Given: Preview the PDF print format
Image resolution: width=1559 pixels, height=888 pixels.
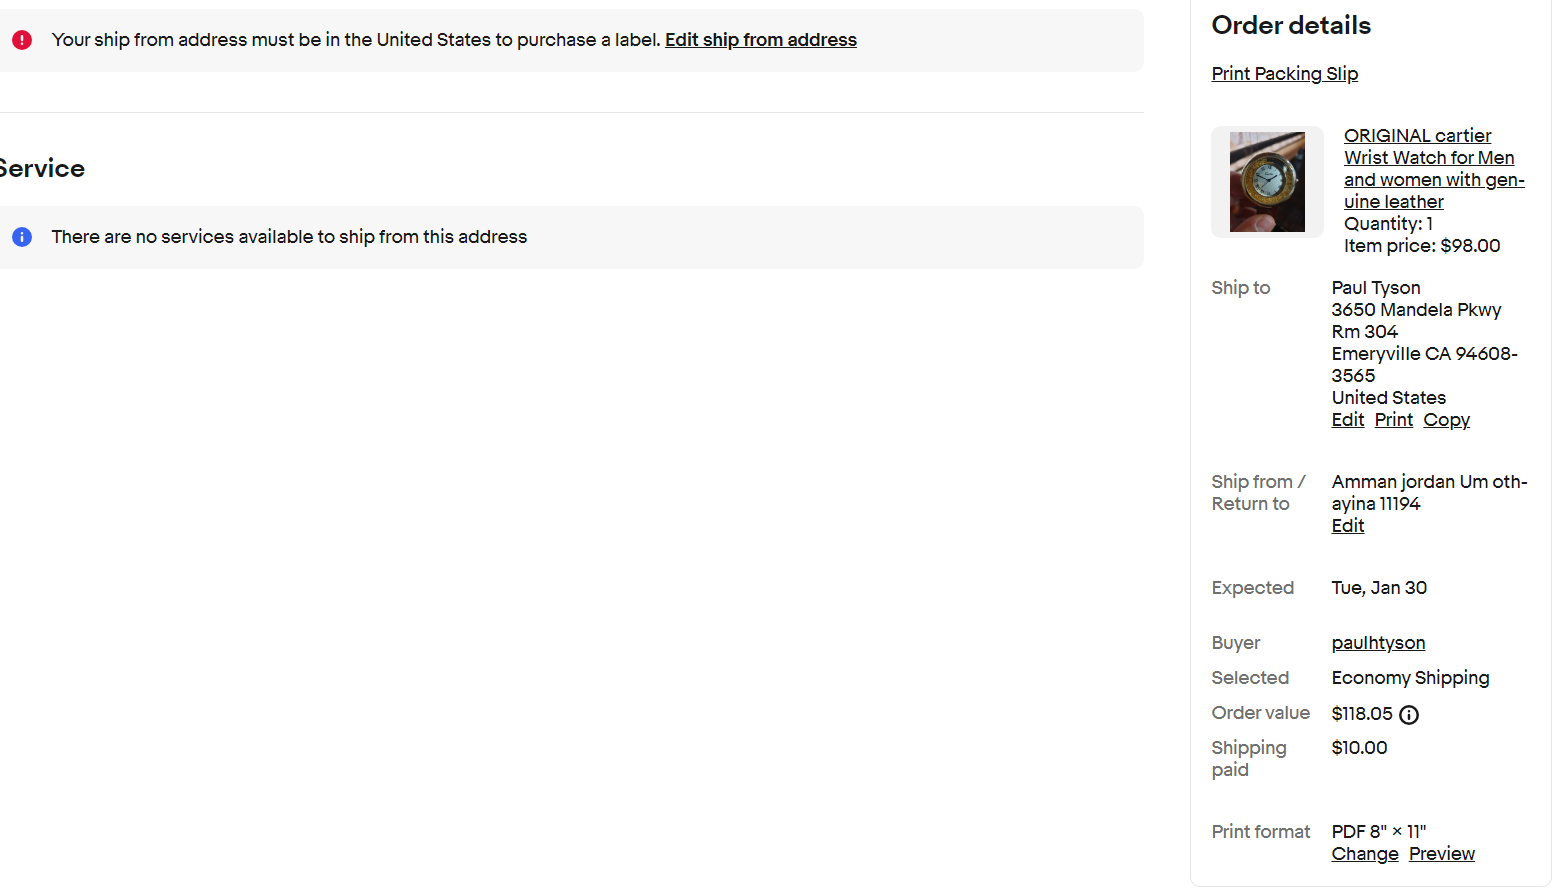Looking at the screenshot, I should [1441, 854].
